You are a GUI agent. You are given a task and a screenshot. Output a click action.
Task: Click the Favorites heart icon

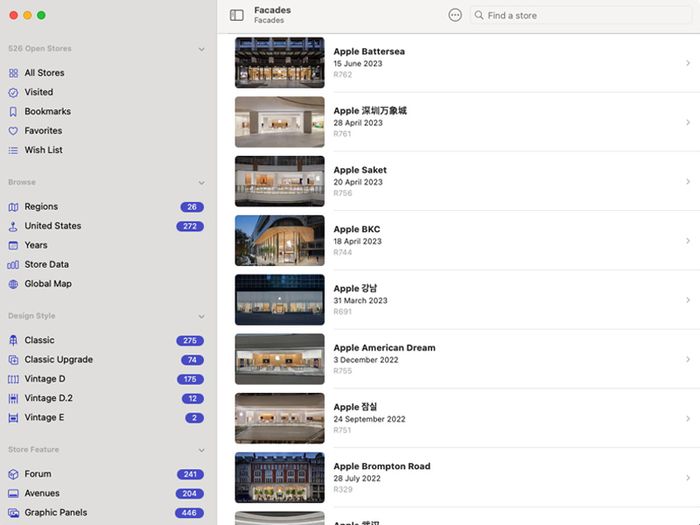click(x=13, y=131)
